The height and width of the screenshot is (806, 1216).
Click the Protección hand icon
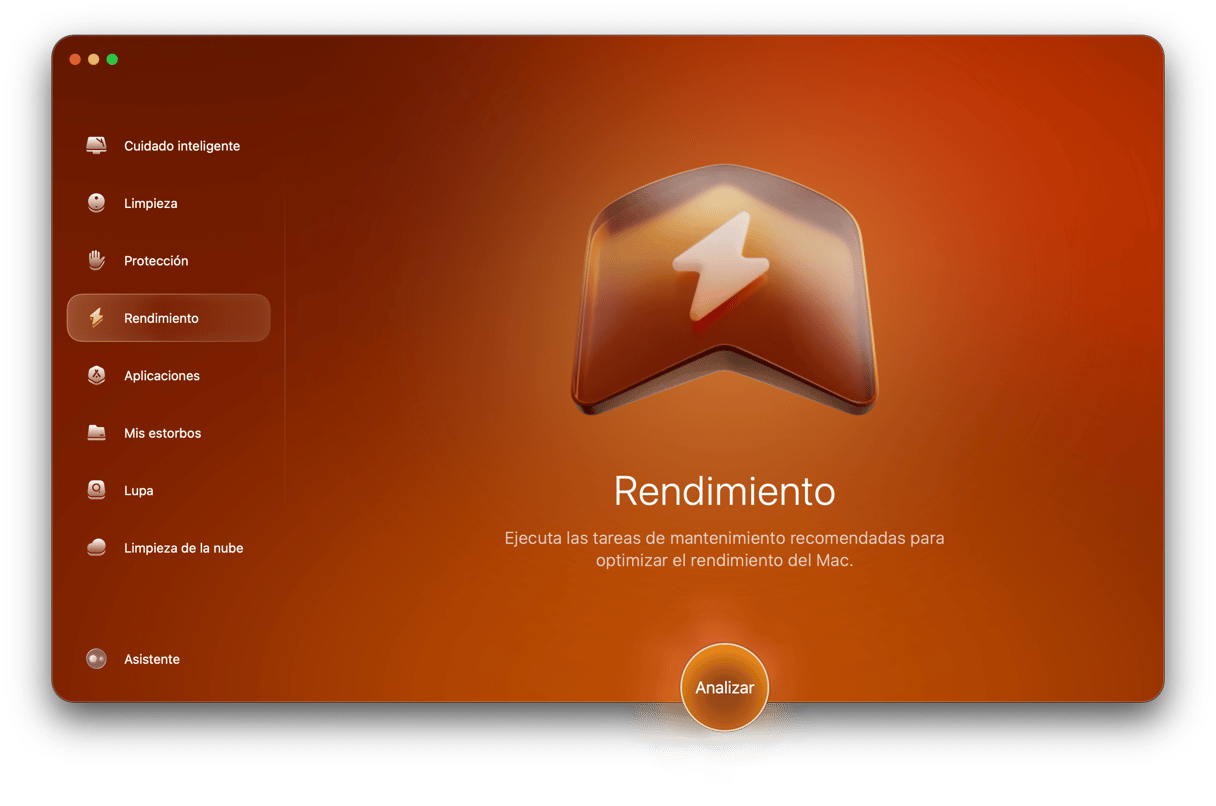96,261
